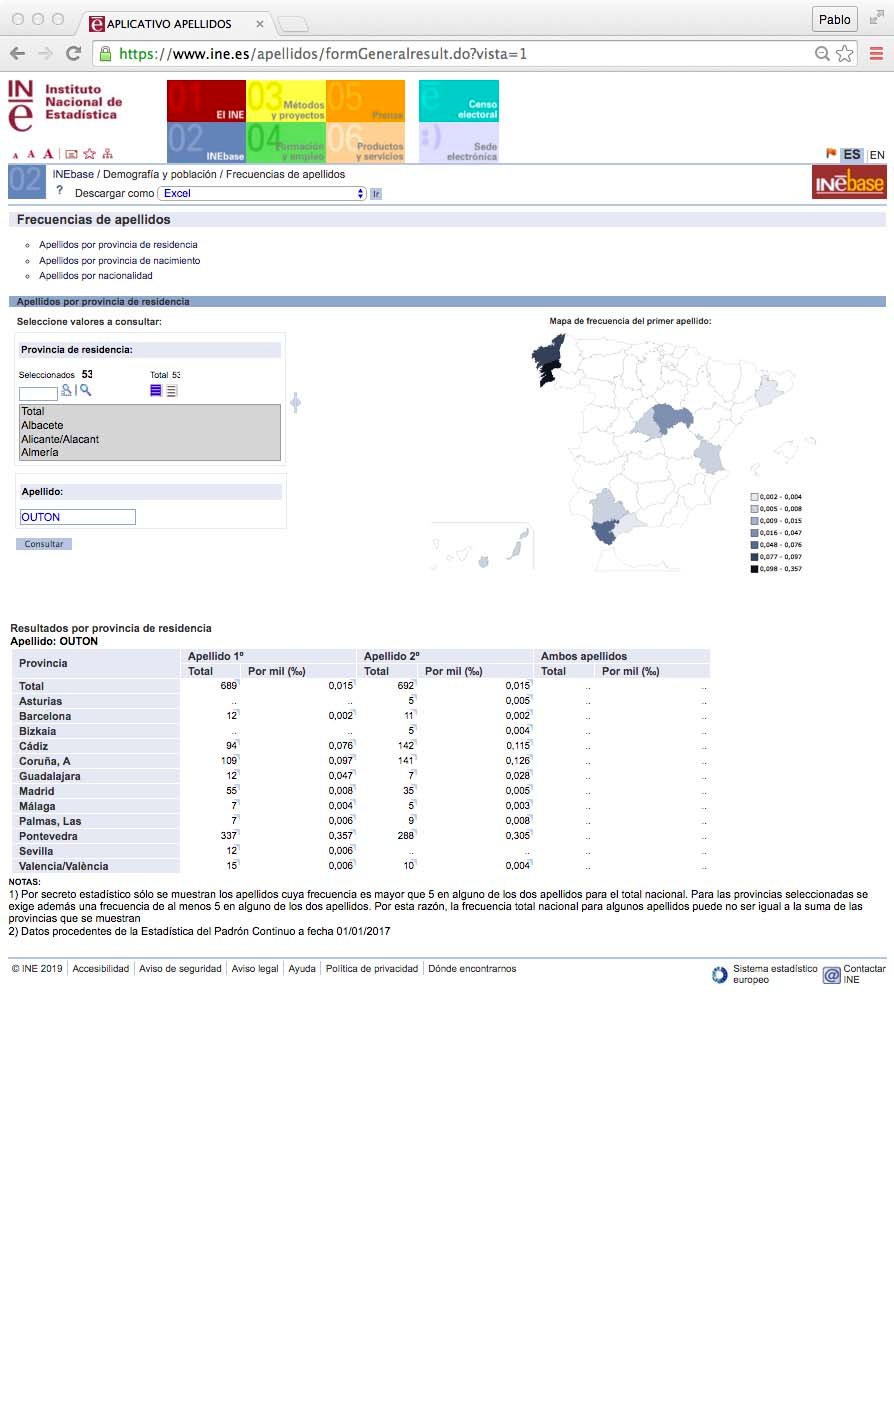Image resolution: width=894 pixels, height=1414 pixels.
Task: Select 'Albacete' in the province list
Action: [x=42, y=426]
